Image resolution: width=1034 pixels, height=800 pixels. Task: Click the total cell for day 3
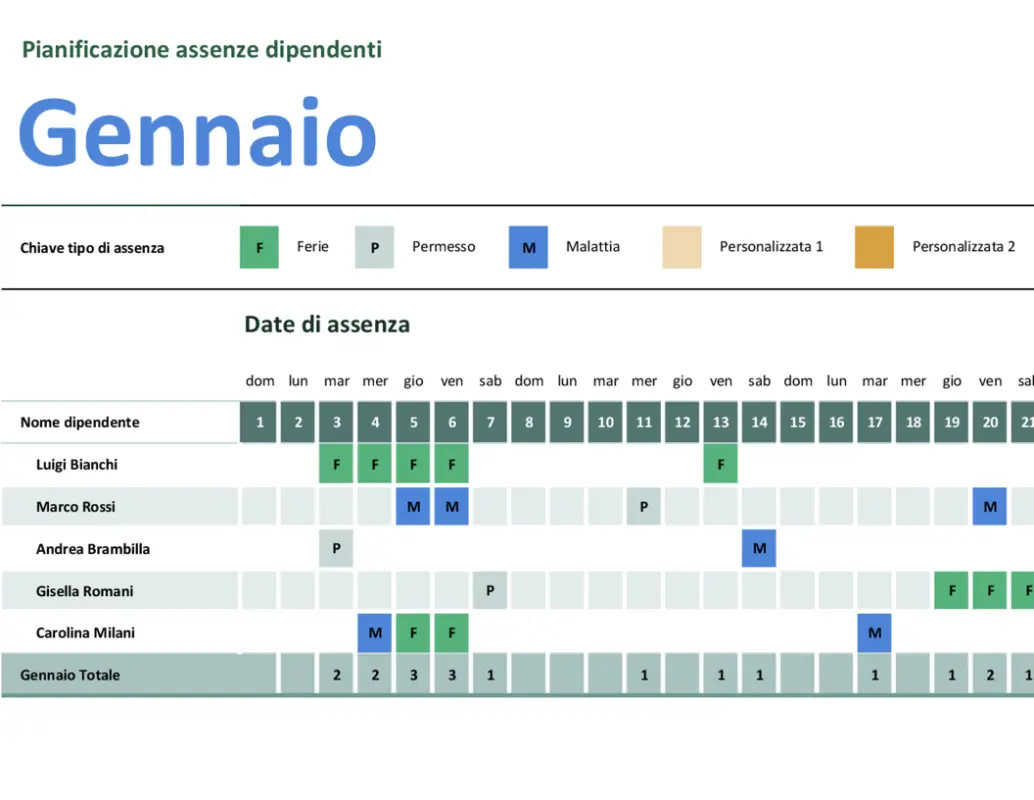(x=336, y=675)
